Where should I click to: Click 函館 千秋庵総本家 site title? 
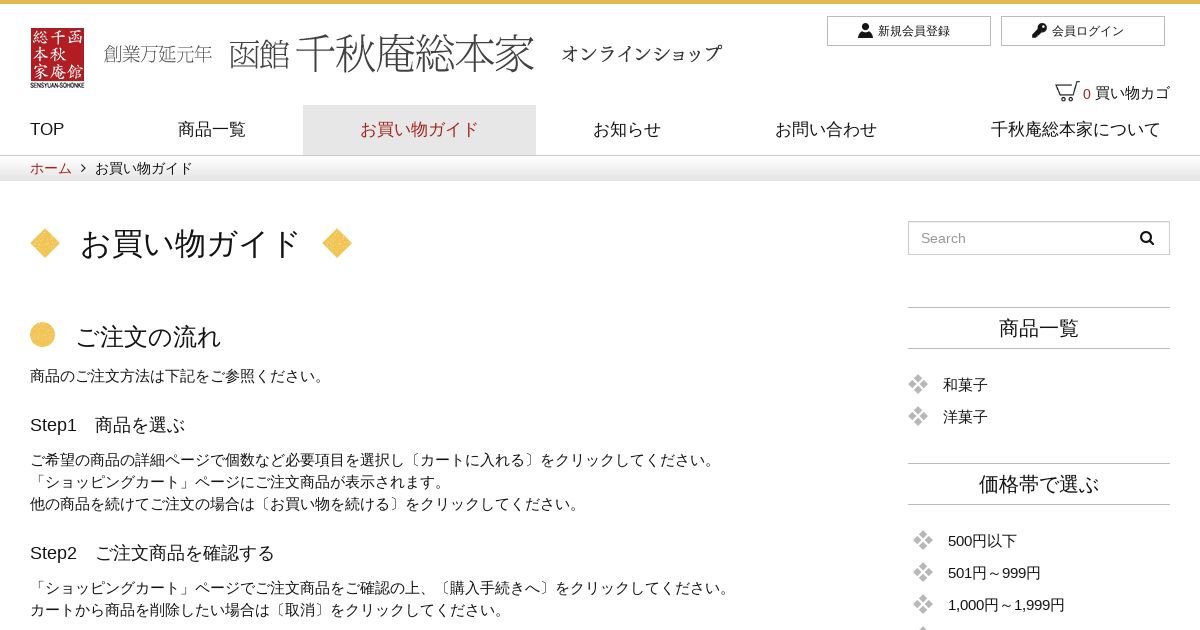click(382, 54)
